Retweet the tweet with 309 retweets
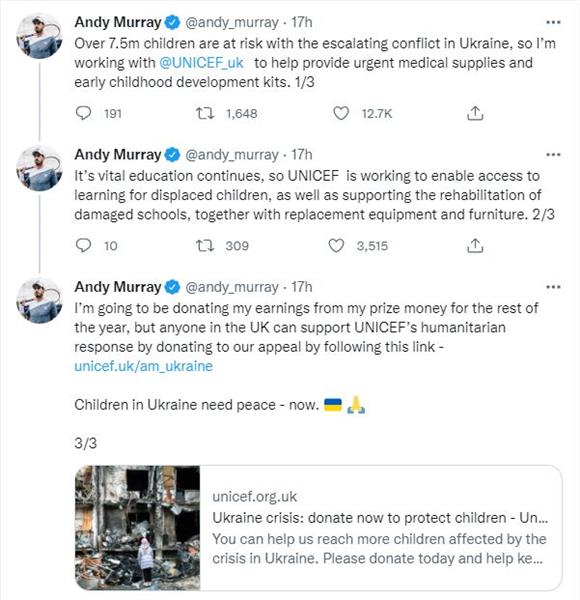This screenshot has width=580, height=600. point(205,246)
